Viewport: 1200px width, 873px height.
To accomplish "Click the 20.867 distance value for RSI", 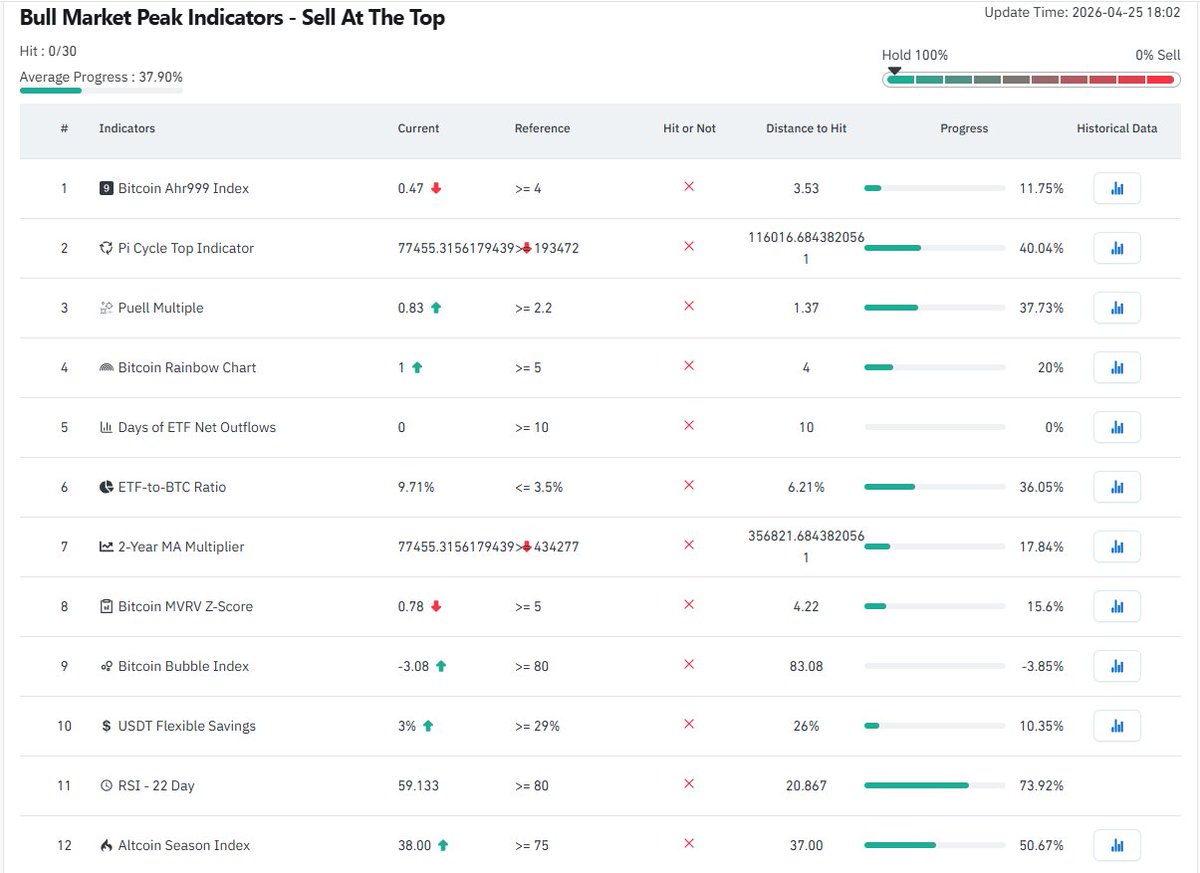I will [806, 786].
